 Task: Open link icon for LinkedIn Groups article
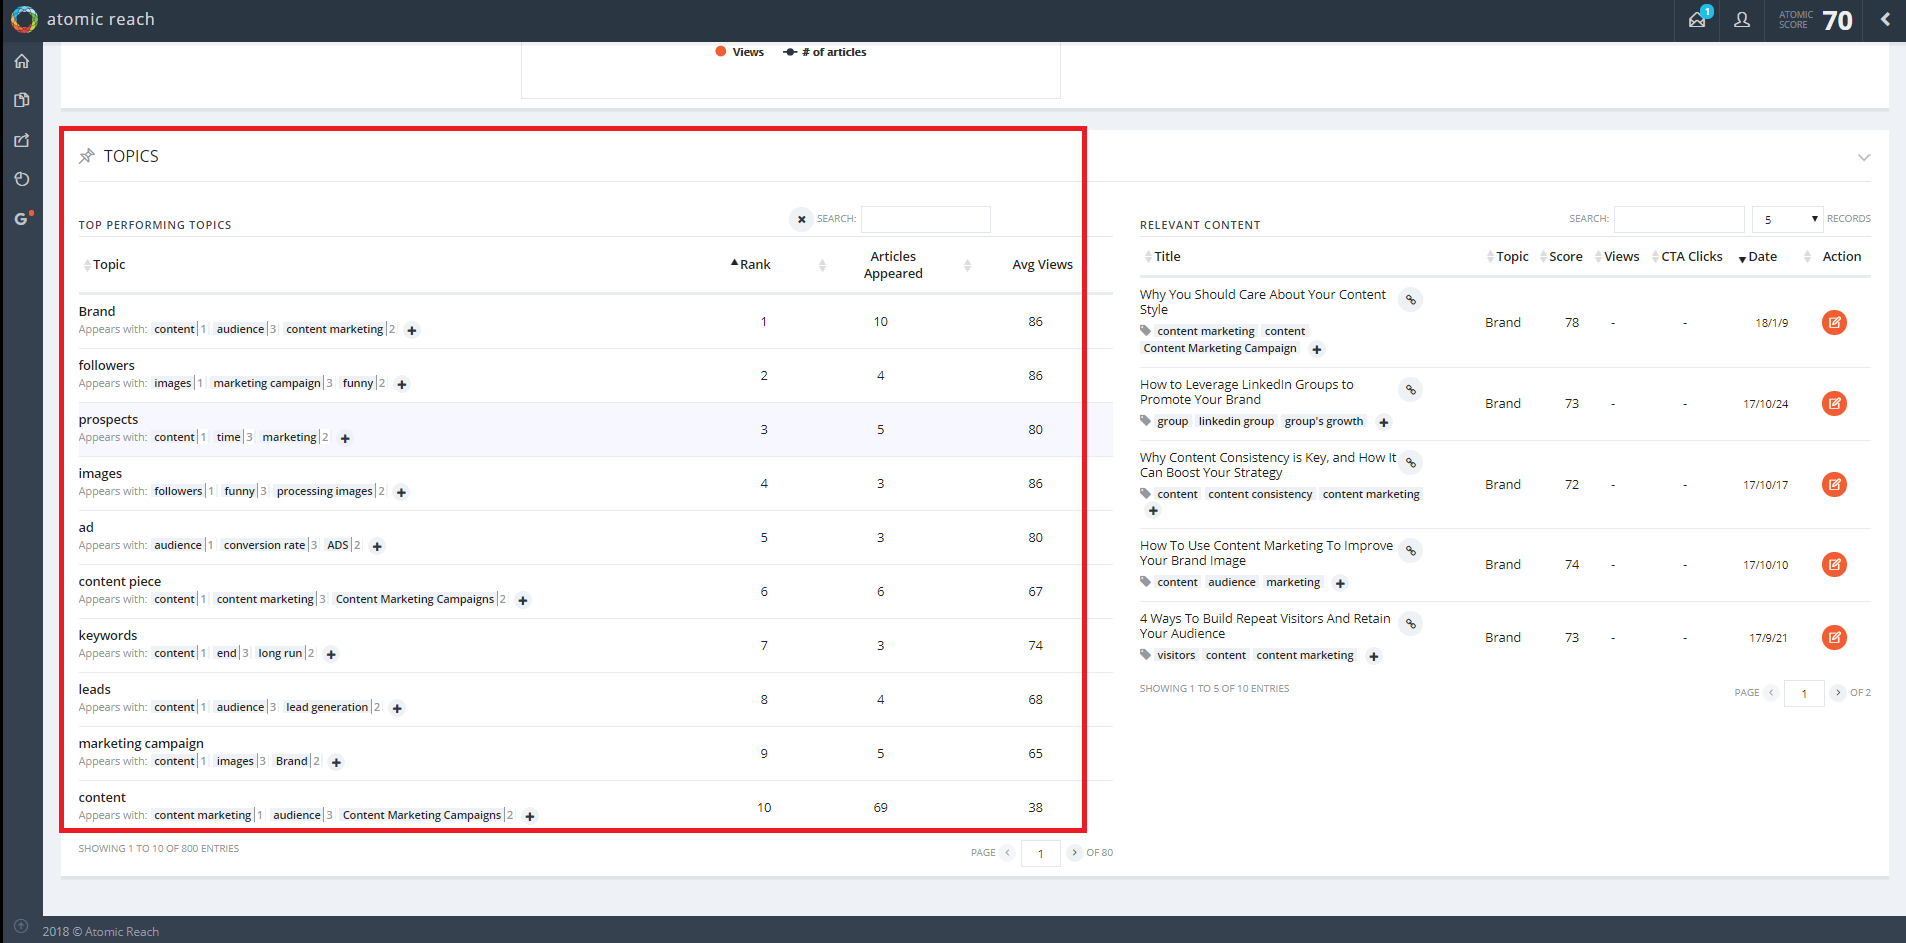1411,389
